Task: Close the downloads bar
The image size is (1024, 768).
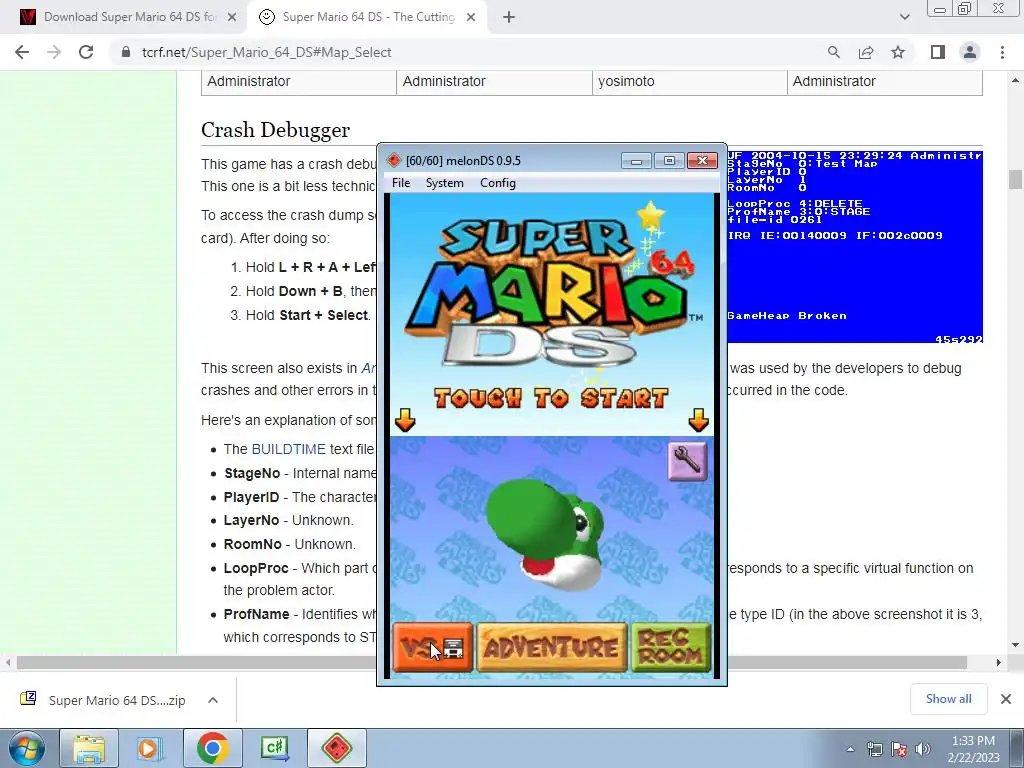Action: pyautogui.click(x=1006, y=699)
